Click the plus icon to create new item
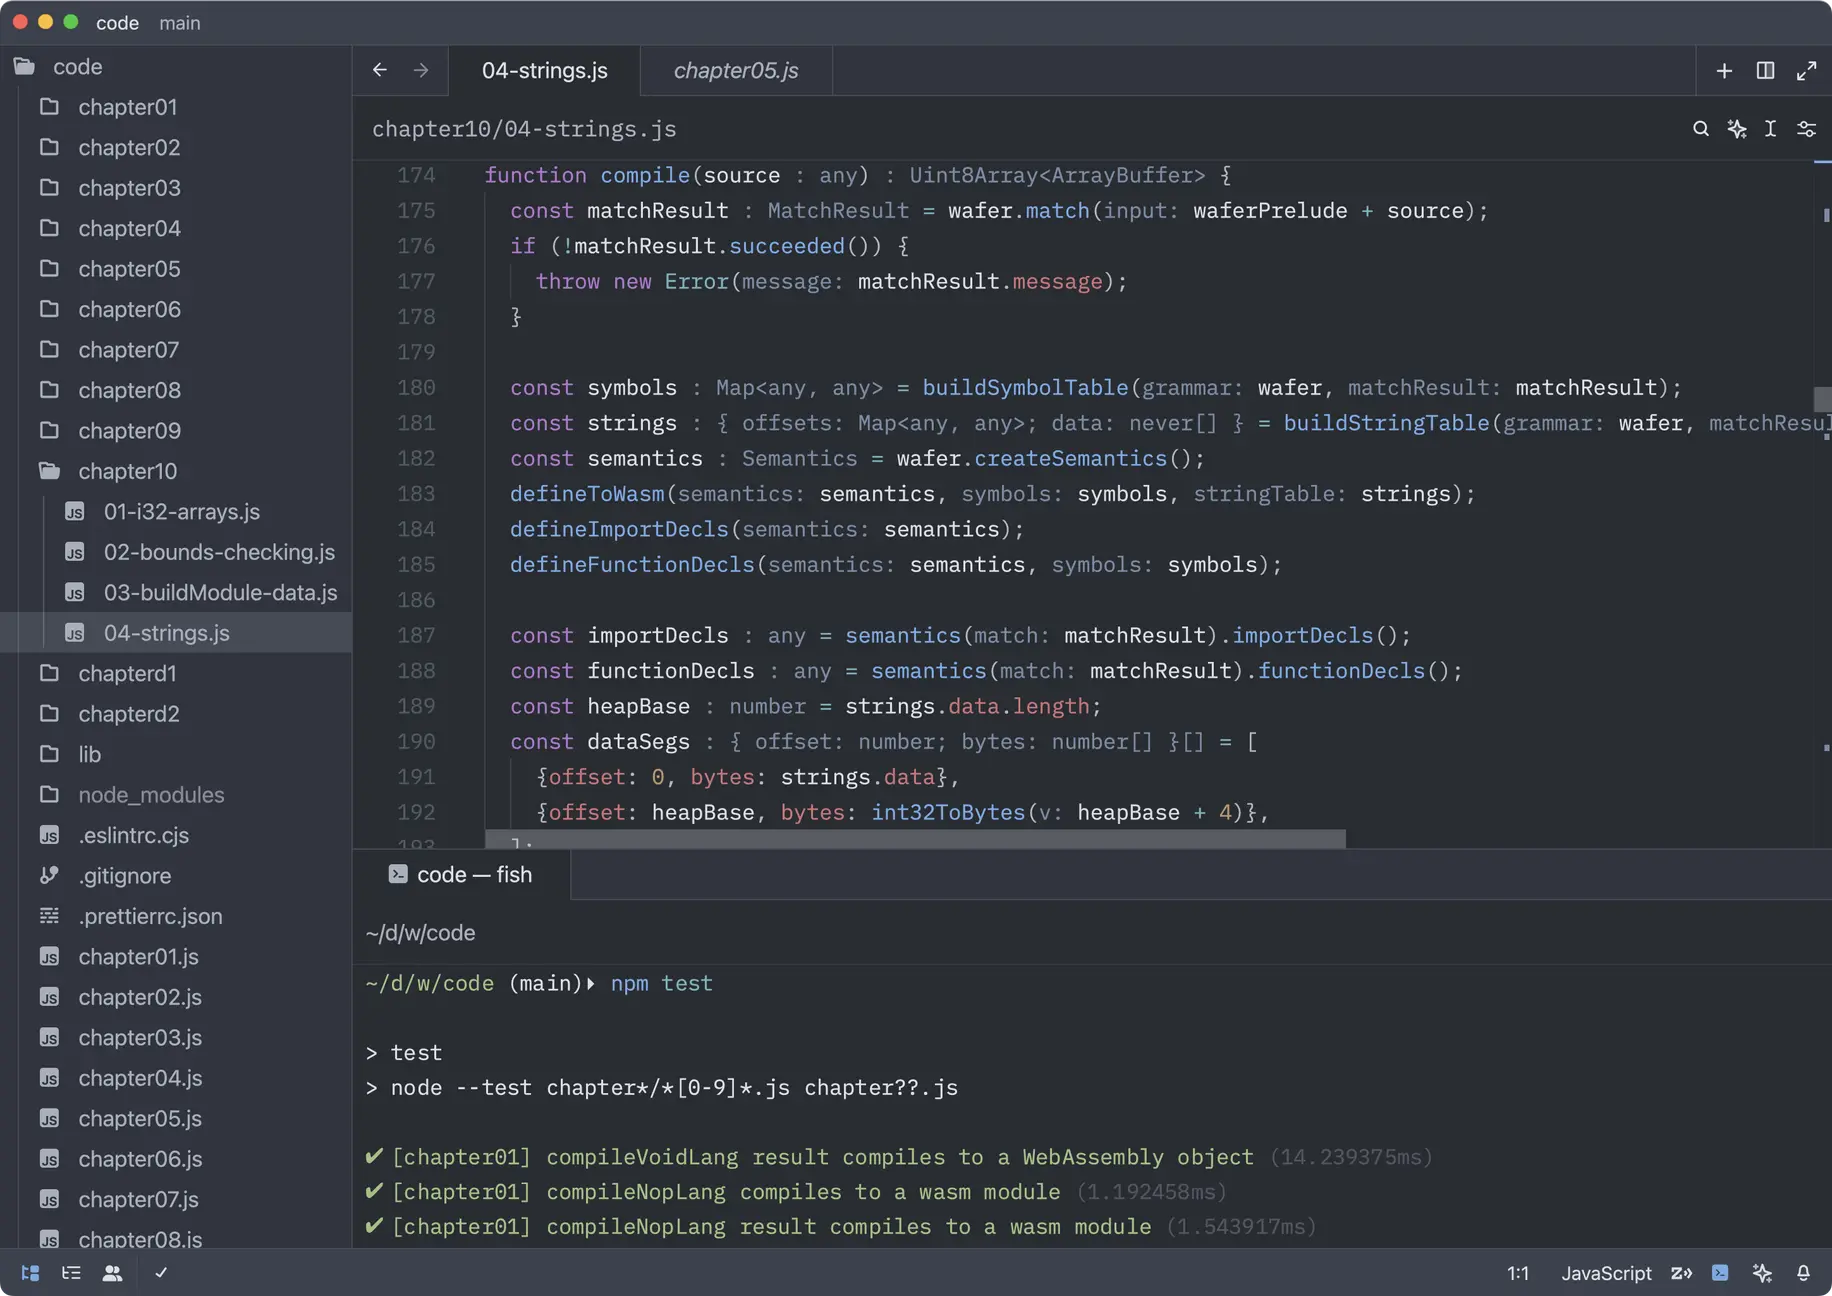Screen dimensions: 1832x1296 click(1724, 70)
